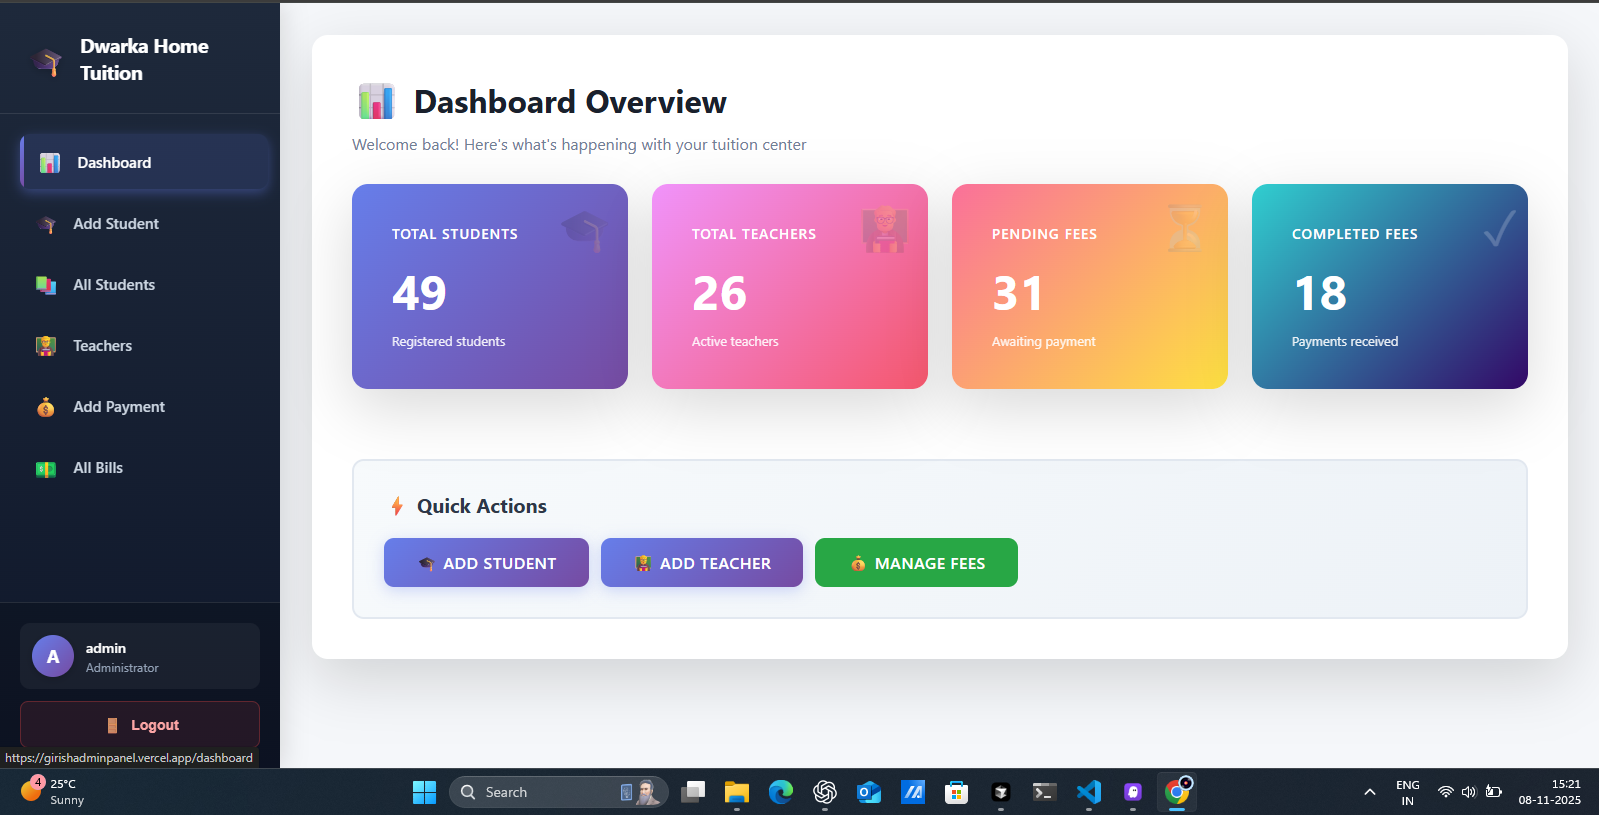
Task: Select Add Payment in the sidebar
Action: click(x=118, y=407)
